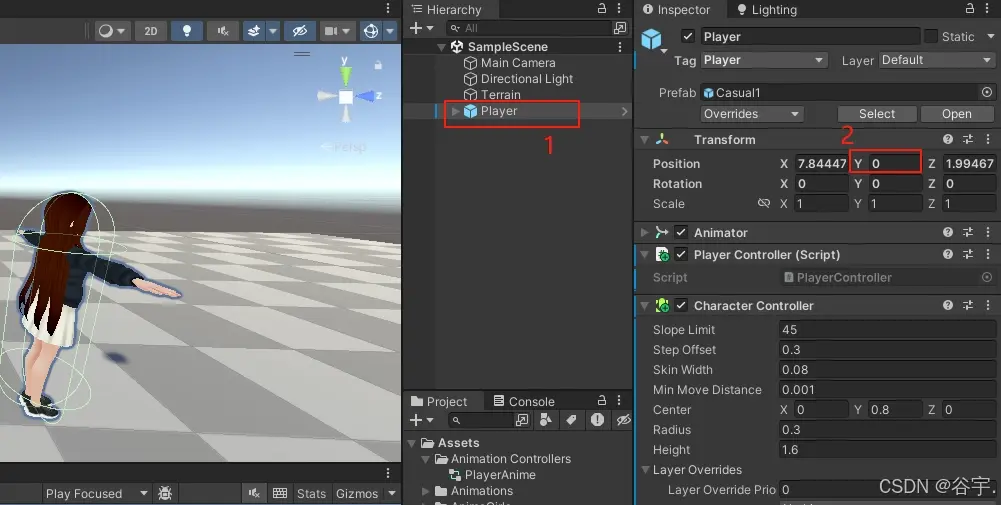Image resolution: width=1001 pixels, height=505 pixels.
Task: Switch to the Hierarchy tab
Action: (447, 9)
